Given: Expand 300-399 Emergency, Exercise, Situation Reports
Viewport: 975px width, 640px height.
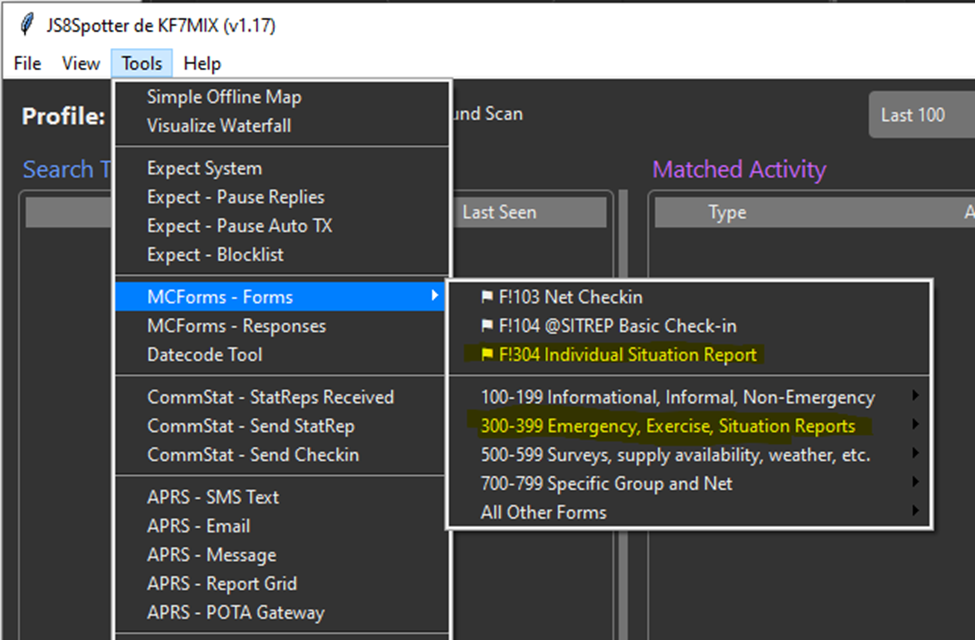Looking at the screenshot, I should 689,426.
